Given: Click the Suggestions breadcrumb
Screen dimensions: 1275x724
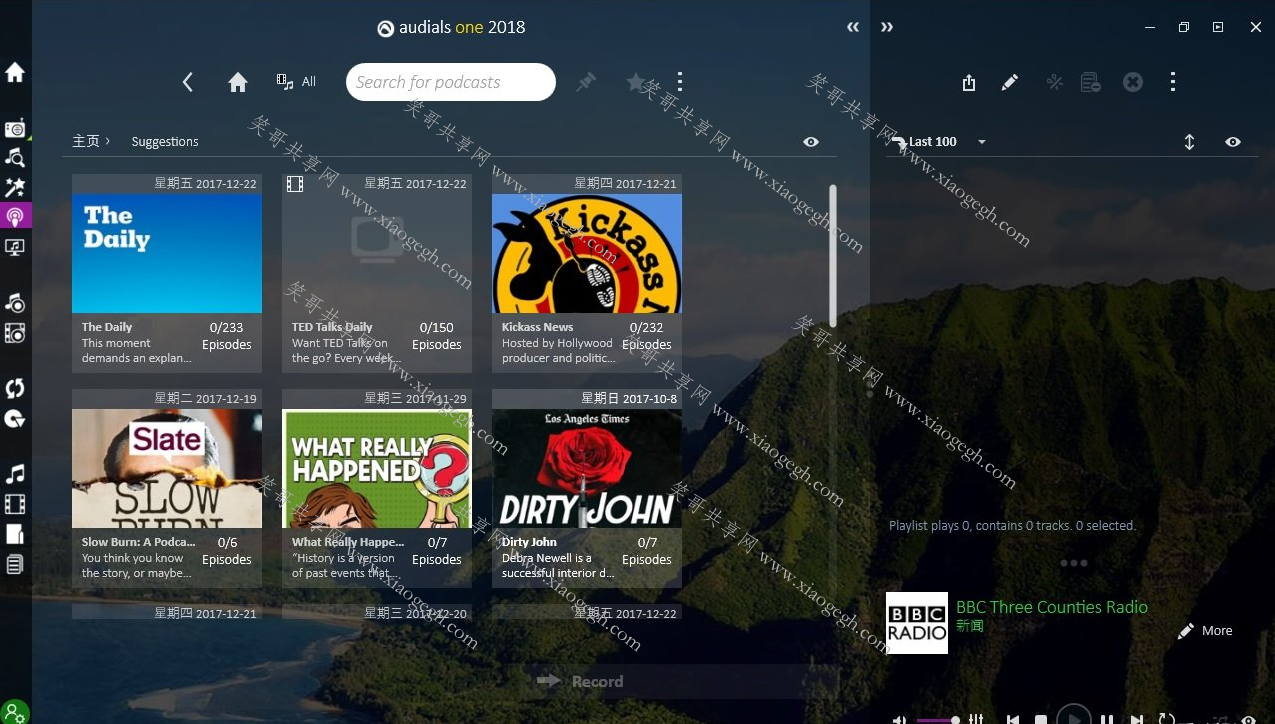Looking at the screenshot, I should pyautogui.click(x=165, y=142).
